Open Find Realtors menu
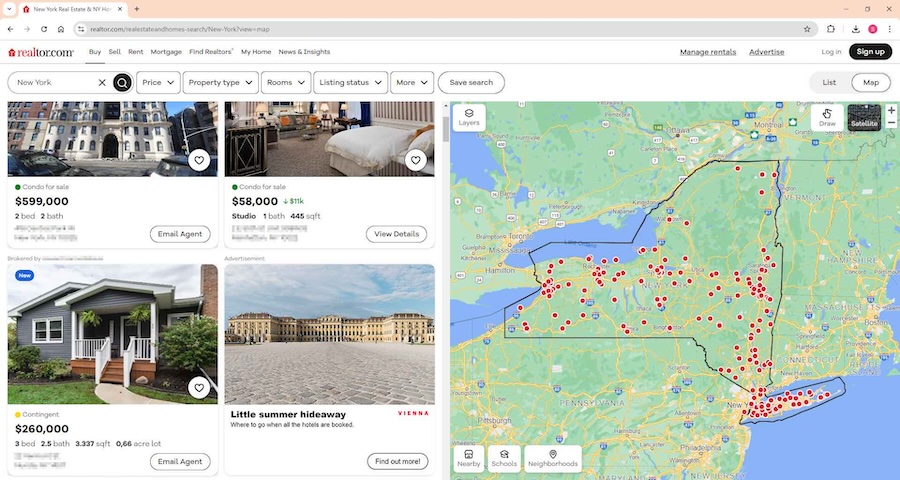 point(211,52)
